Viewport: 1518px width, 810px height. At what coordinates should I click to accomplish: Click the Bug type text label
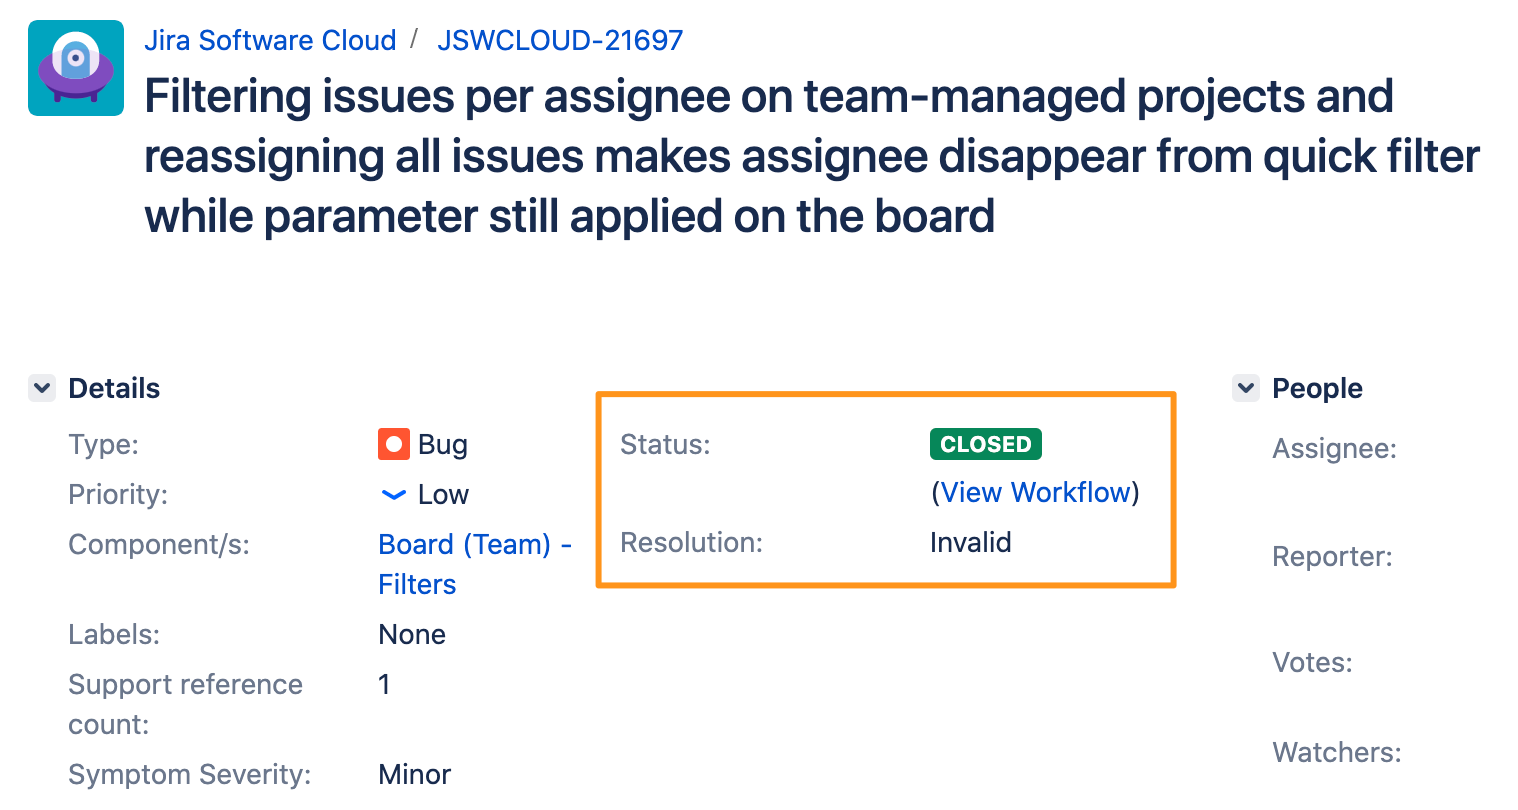click(x=443, y=444)
